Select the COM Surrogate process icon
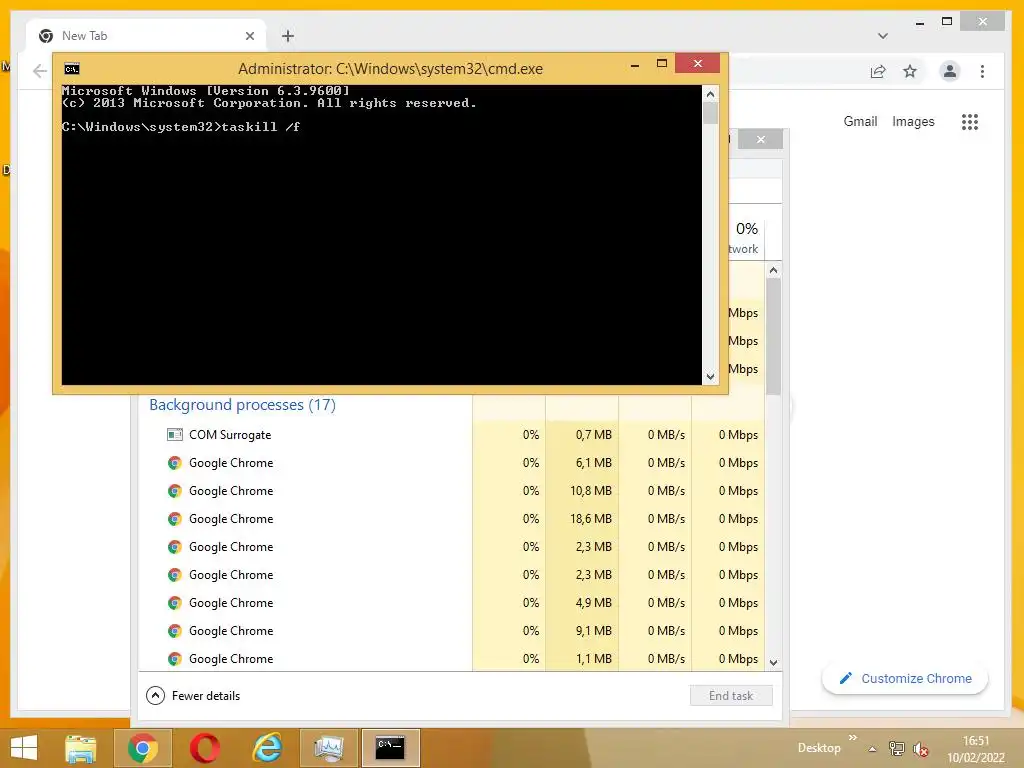 pos(174,434)
